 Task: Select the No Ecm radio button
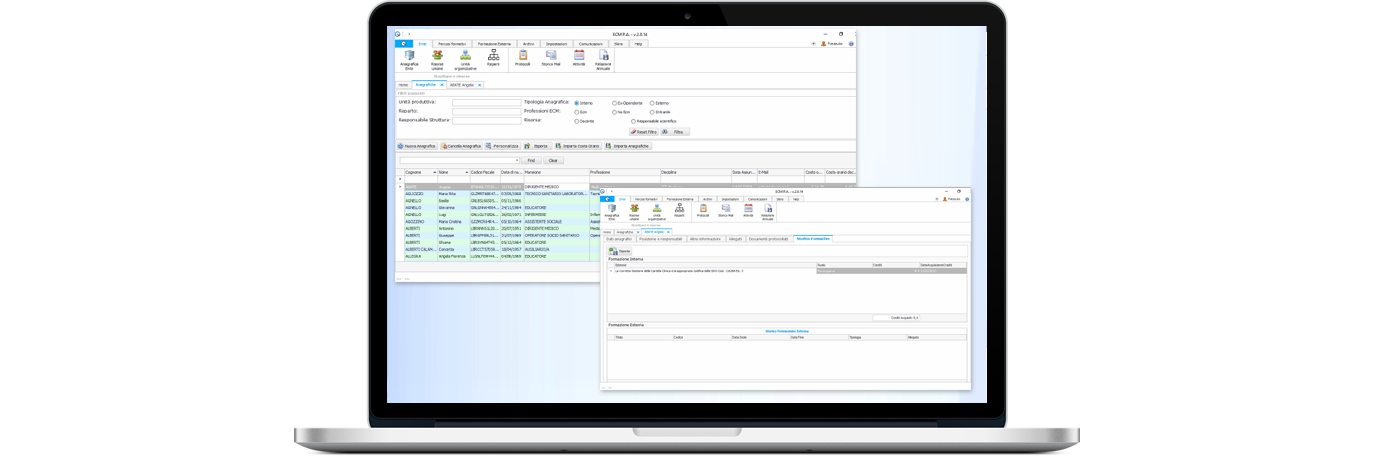coord(615,112)
